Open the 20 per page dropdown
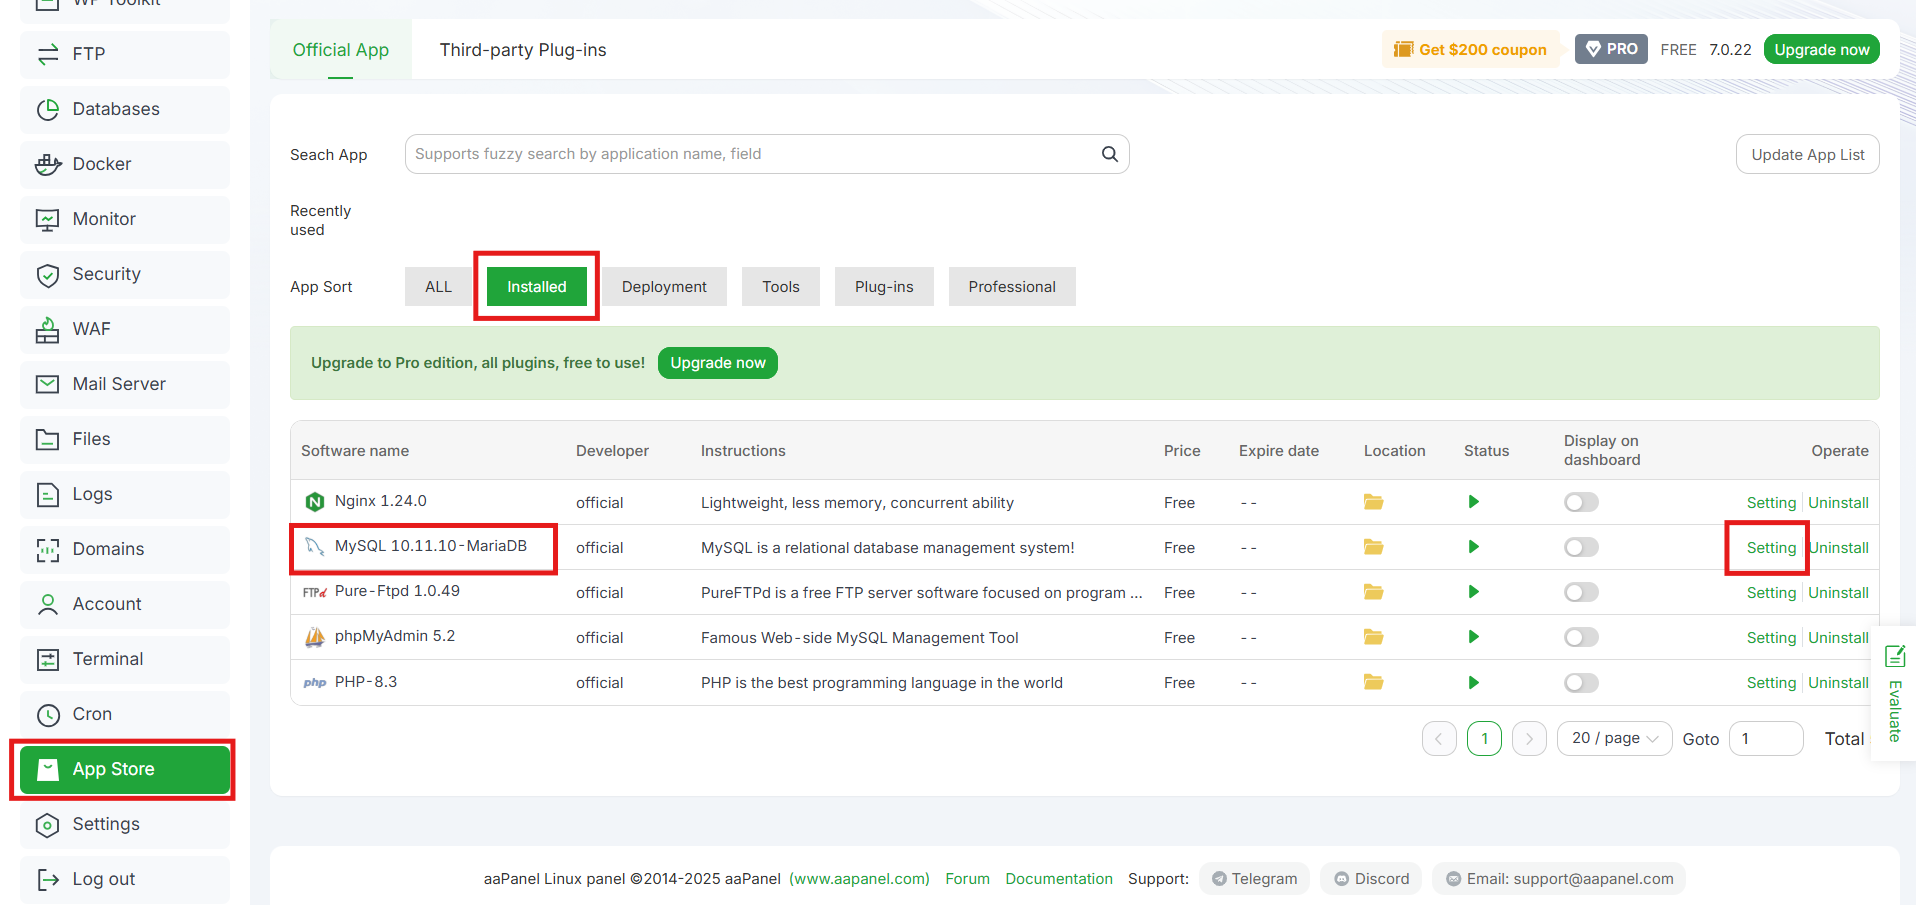The height and width of the screenshot is (905, 1916). [1613, 738]
